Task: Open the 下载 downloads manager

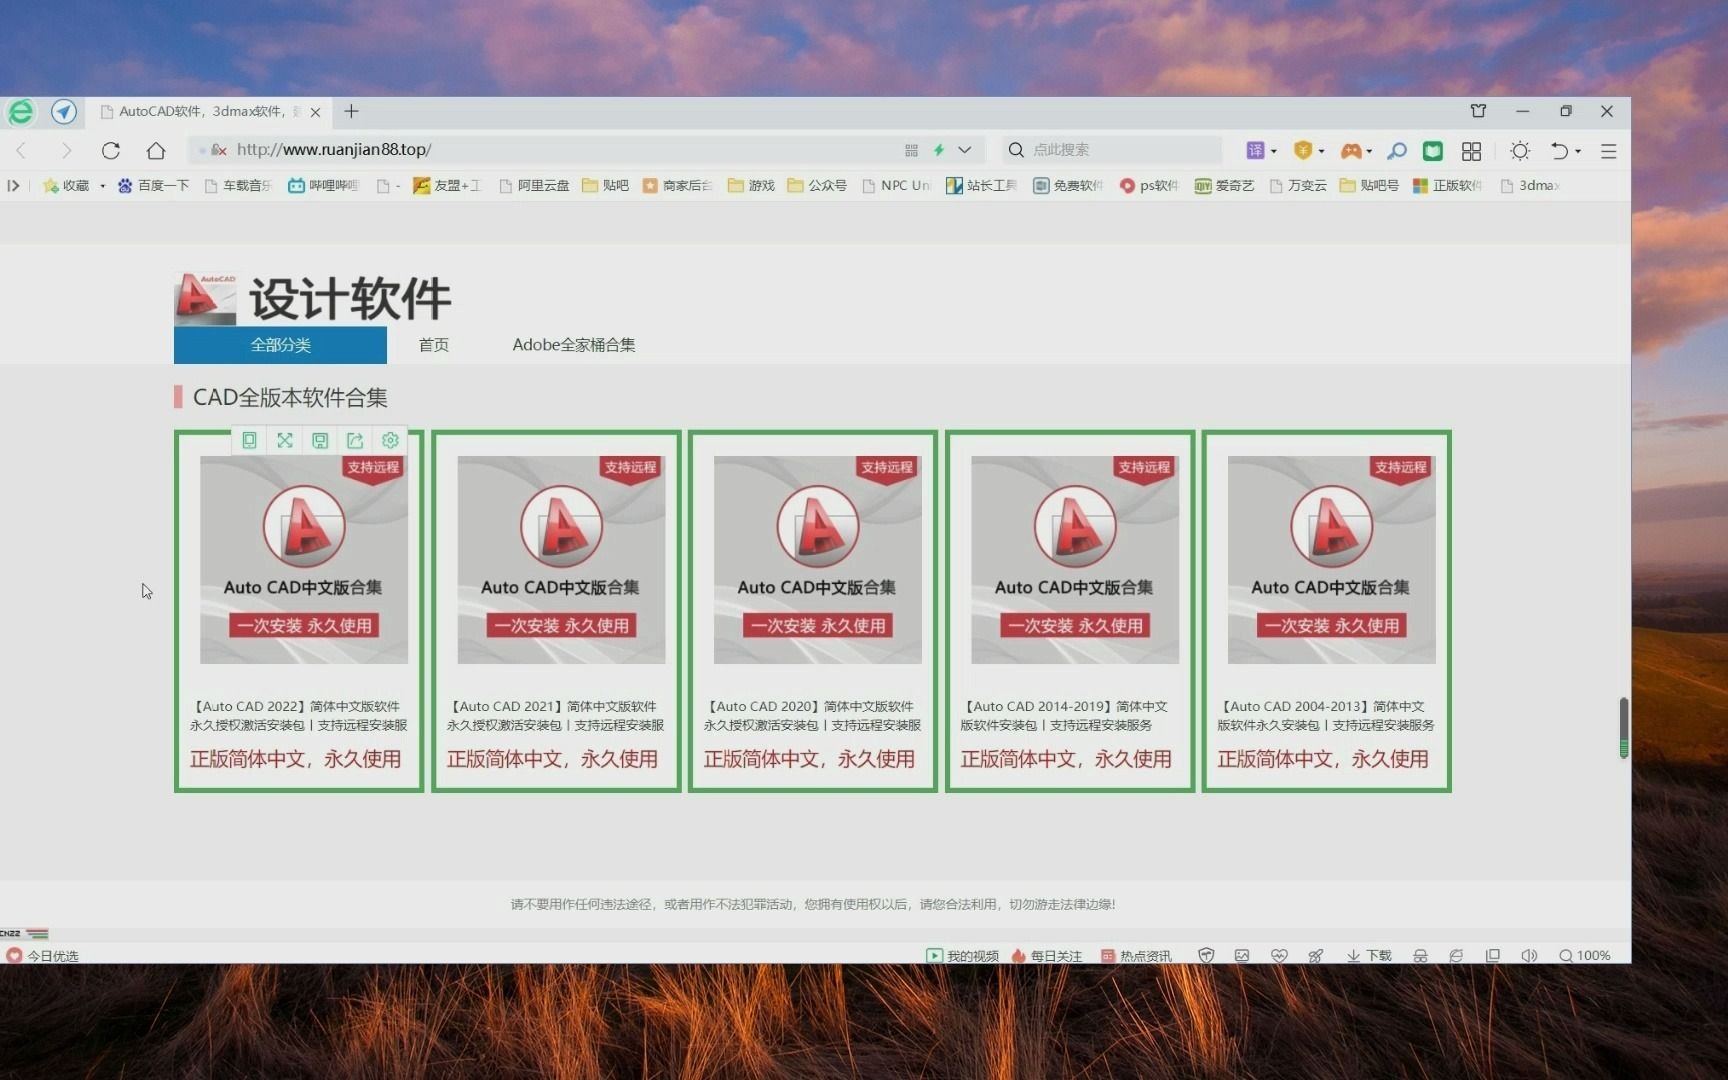Action: [x=1369, y=956]
